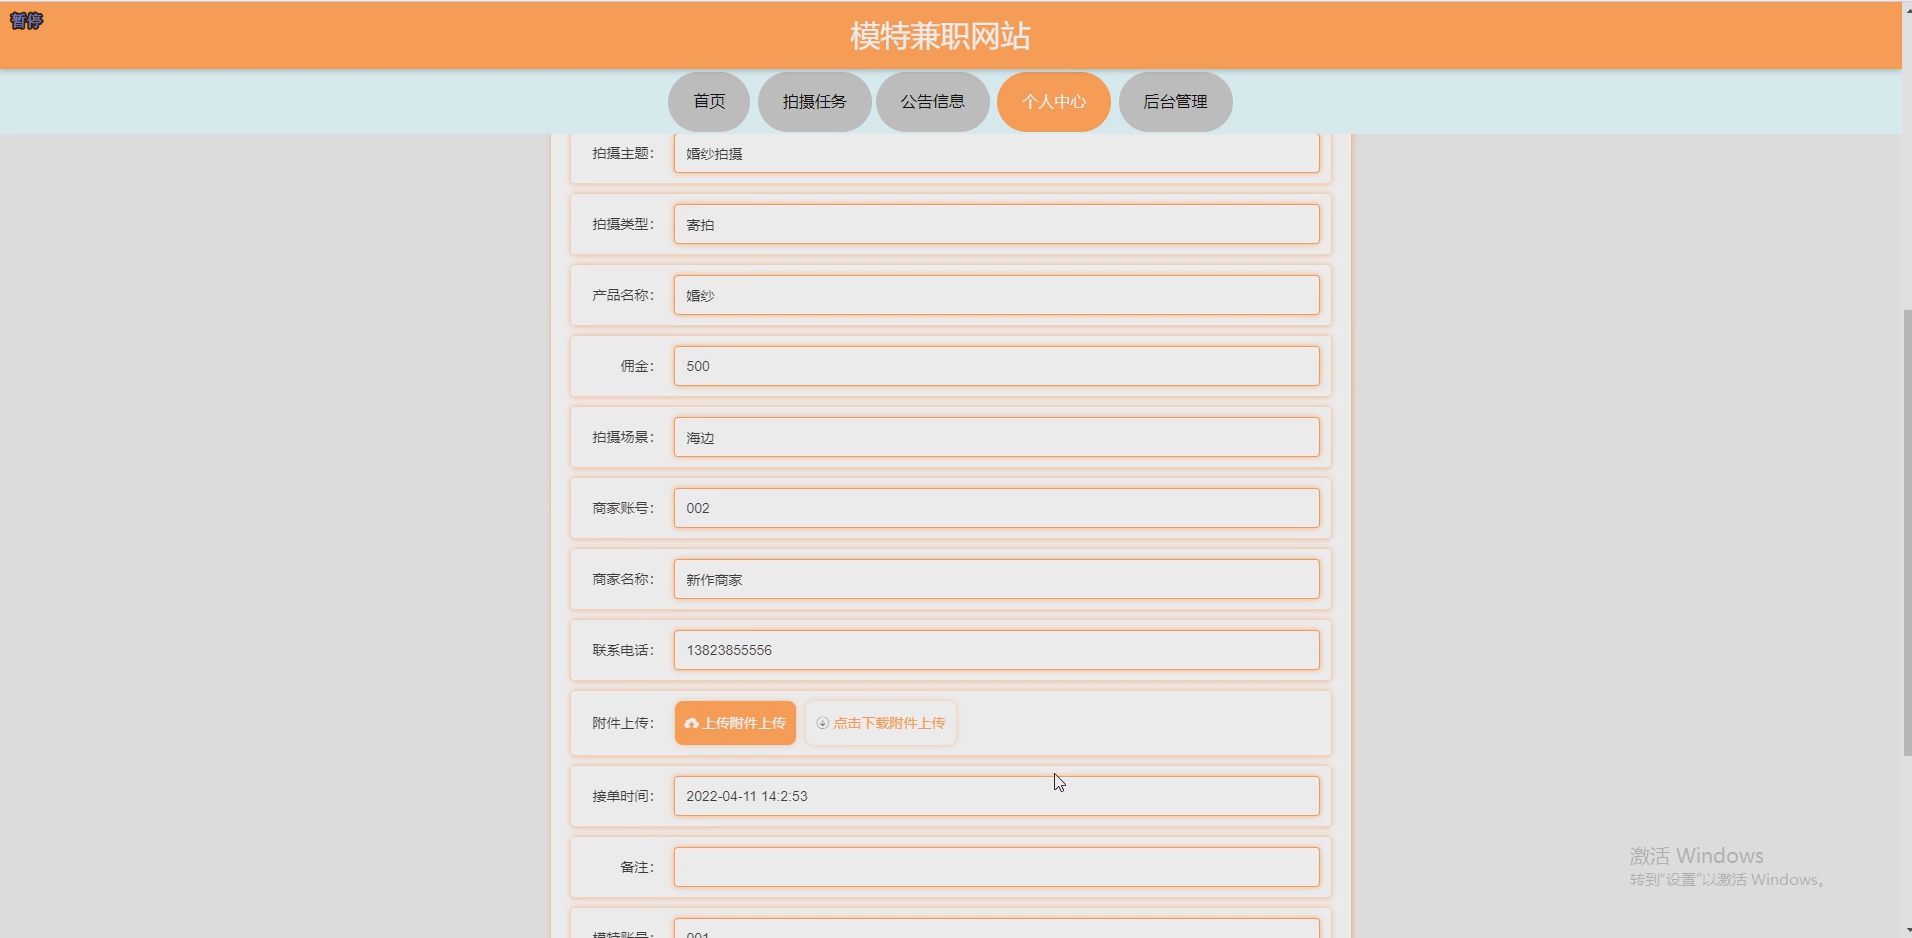Screen dimensions: 1912x938
Task: Focus the 拍摄类型 field showing 寄拍
Action: (x=996, y=224)
